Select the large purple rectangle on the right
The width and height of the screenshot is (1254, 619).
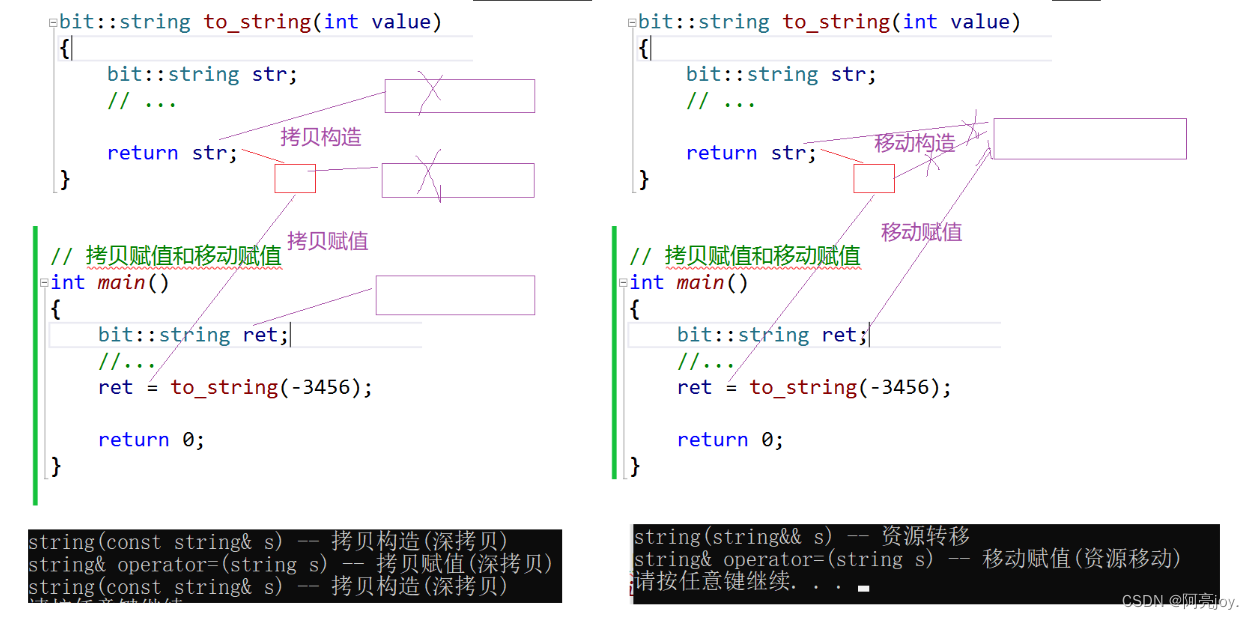tap(1088, 138)
